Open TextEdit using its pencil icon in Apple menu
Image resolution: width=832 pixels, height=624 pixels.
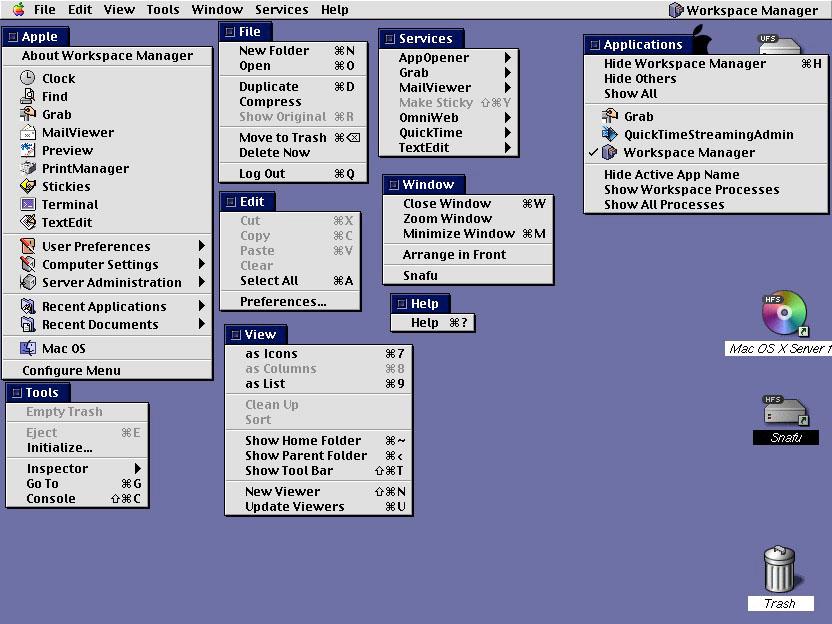tap(28, 222)
